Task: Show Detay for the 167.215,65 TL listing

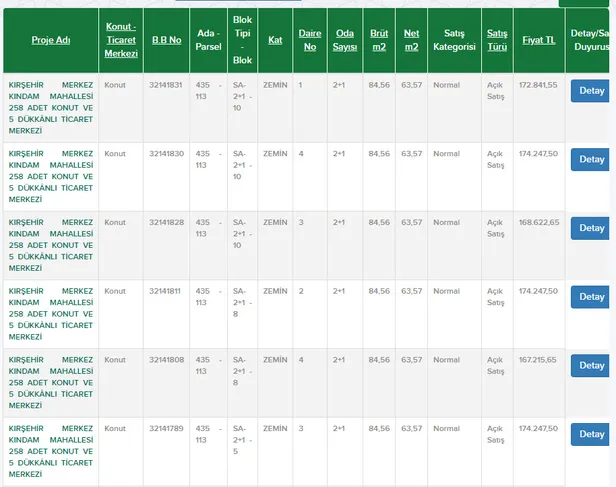Action: point(591,366)
